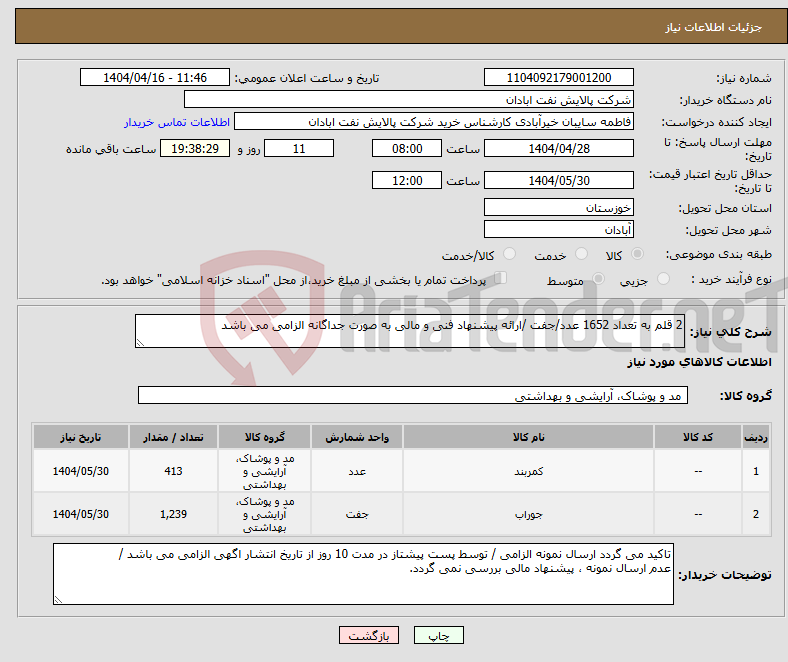Click the quantity cell 413

pos(173,471)
